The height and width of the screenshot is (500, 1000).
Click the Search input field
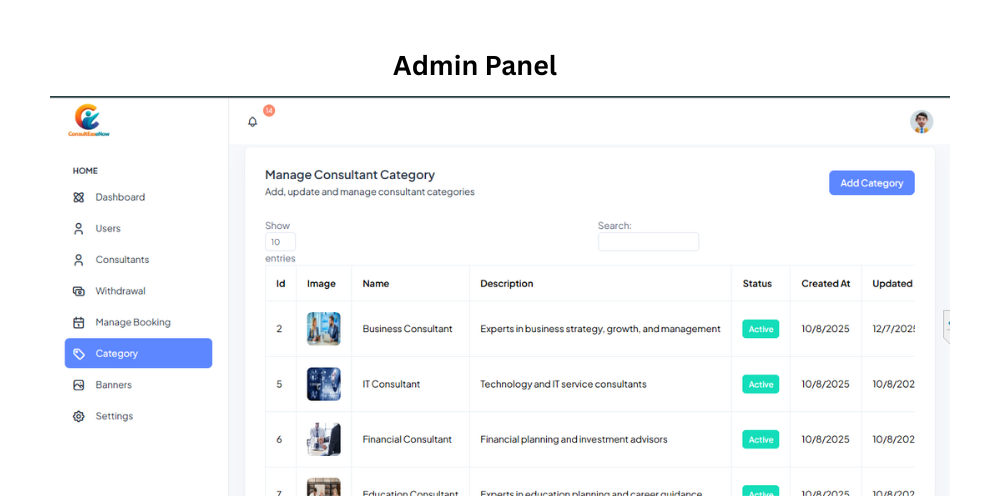coord(649,242)
